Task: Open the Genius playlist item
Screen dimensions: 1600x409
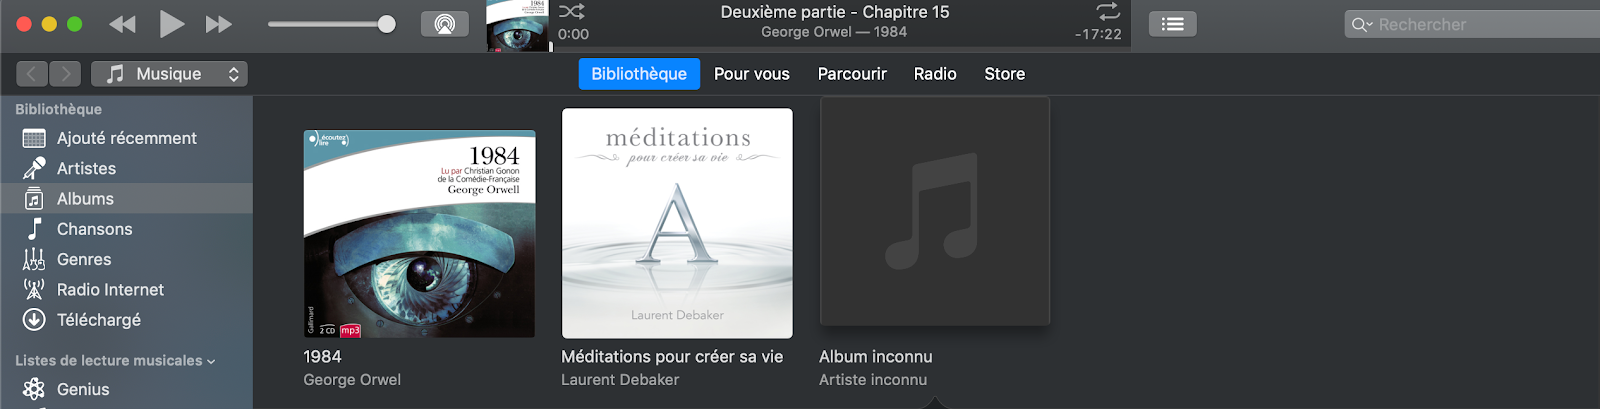Action: pyautogui.click(x=83, y=389)
